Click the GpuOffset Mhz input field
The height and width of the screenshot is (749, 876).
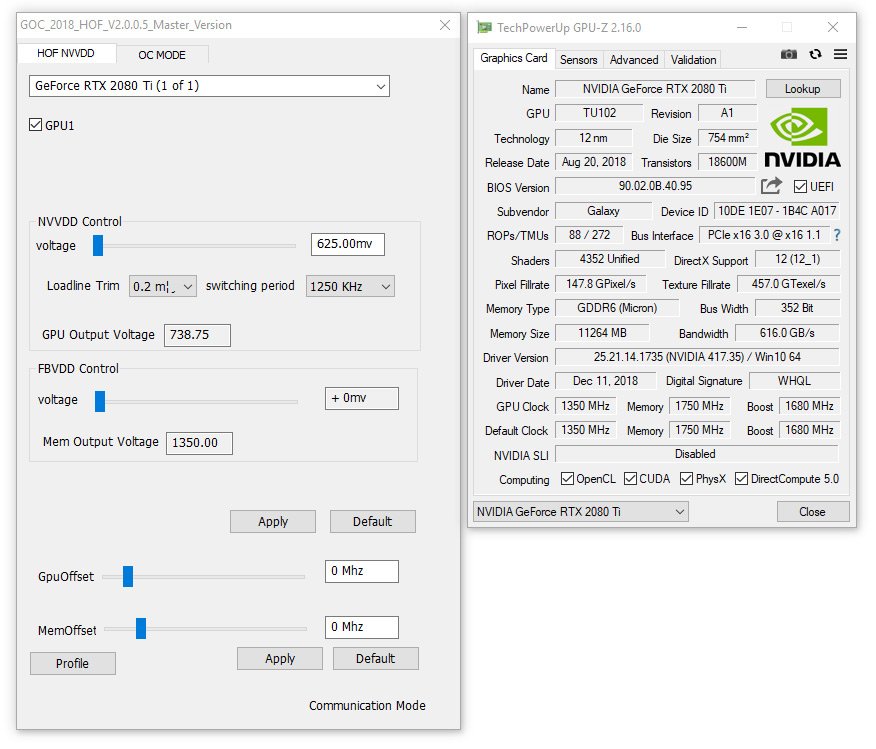point(362,571)
